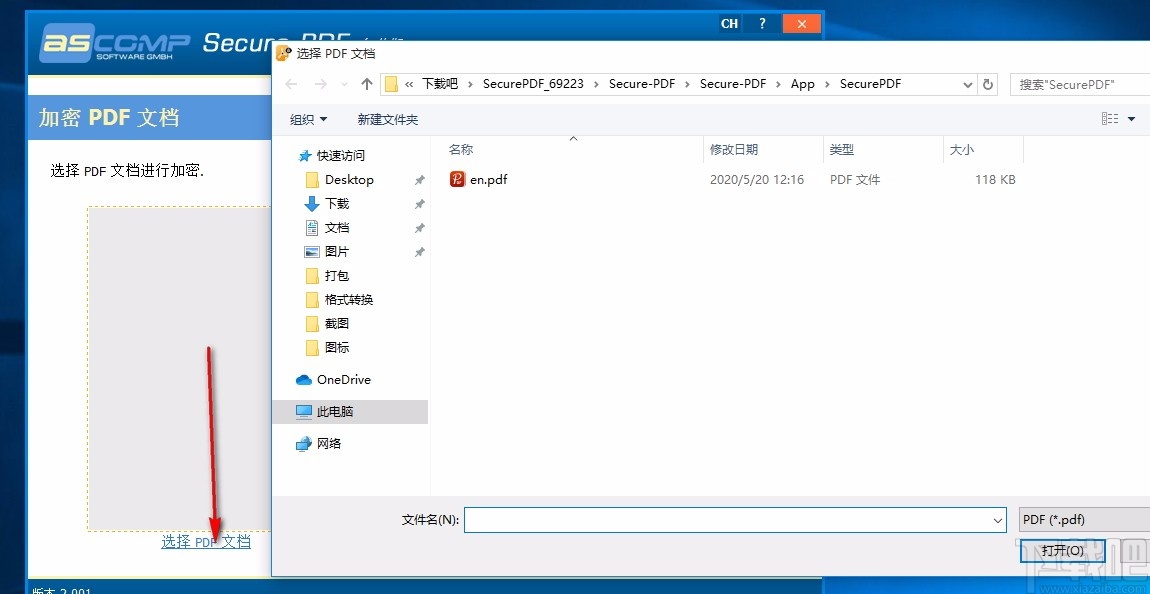Click the 打开(O) button
This screenshot has width=1150, height=594.
coord(1062,551)
